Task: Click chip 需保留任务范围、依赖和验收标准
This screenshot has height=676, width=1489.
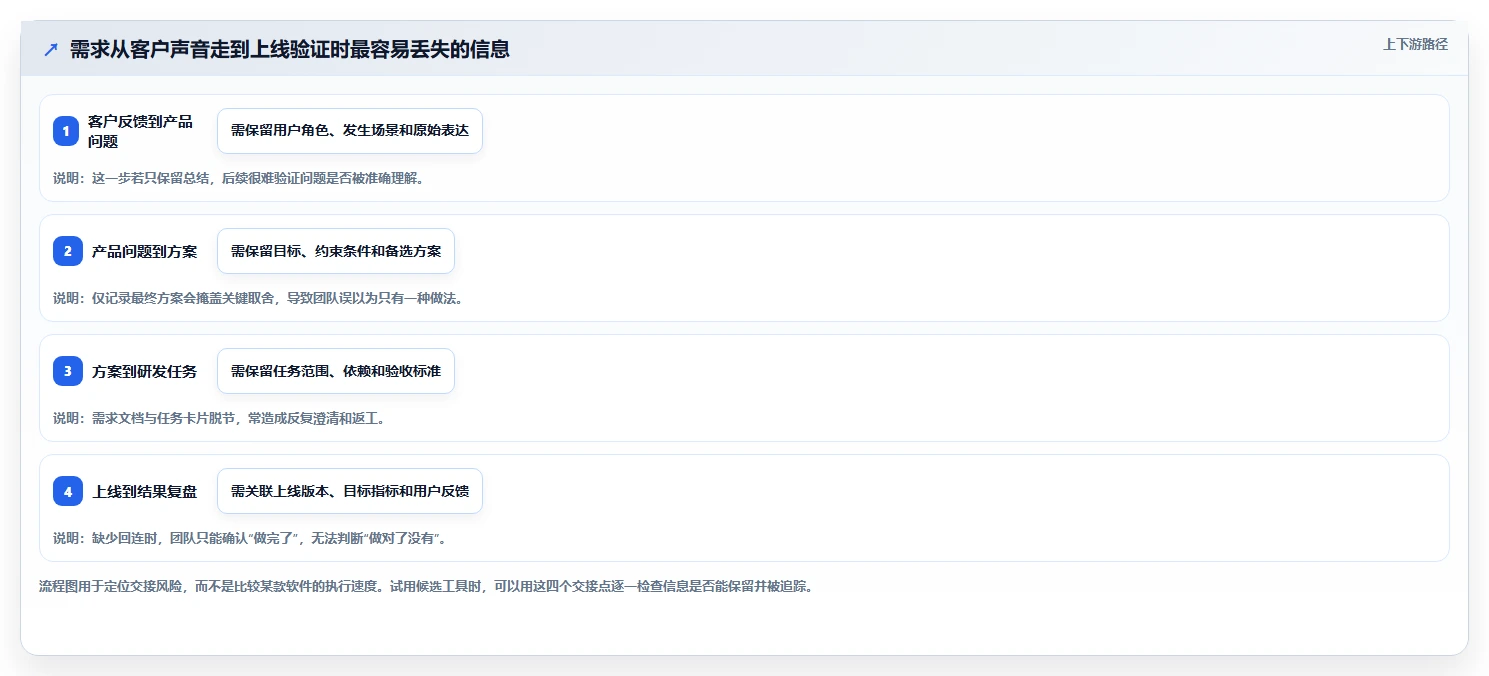Action: [336, 371]
